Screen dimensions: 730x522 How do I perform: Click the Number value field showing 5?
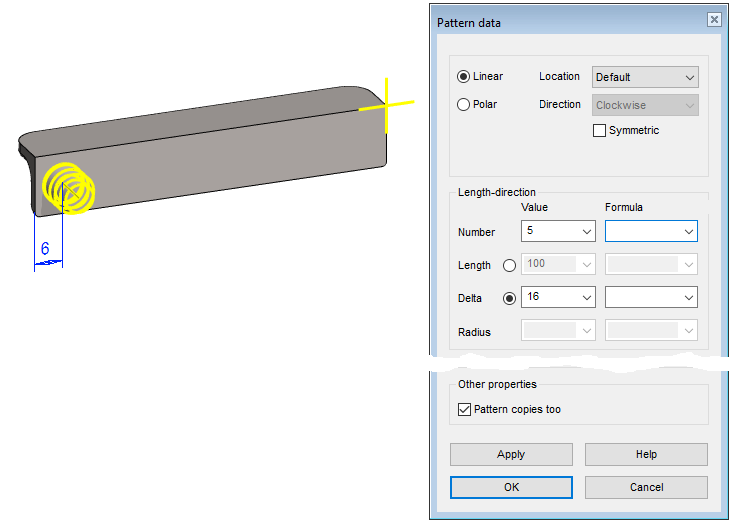click(548, 232)
